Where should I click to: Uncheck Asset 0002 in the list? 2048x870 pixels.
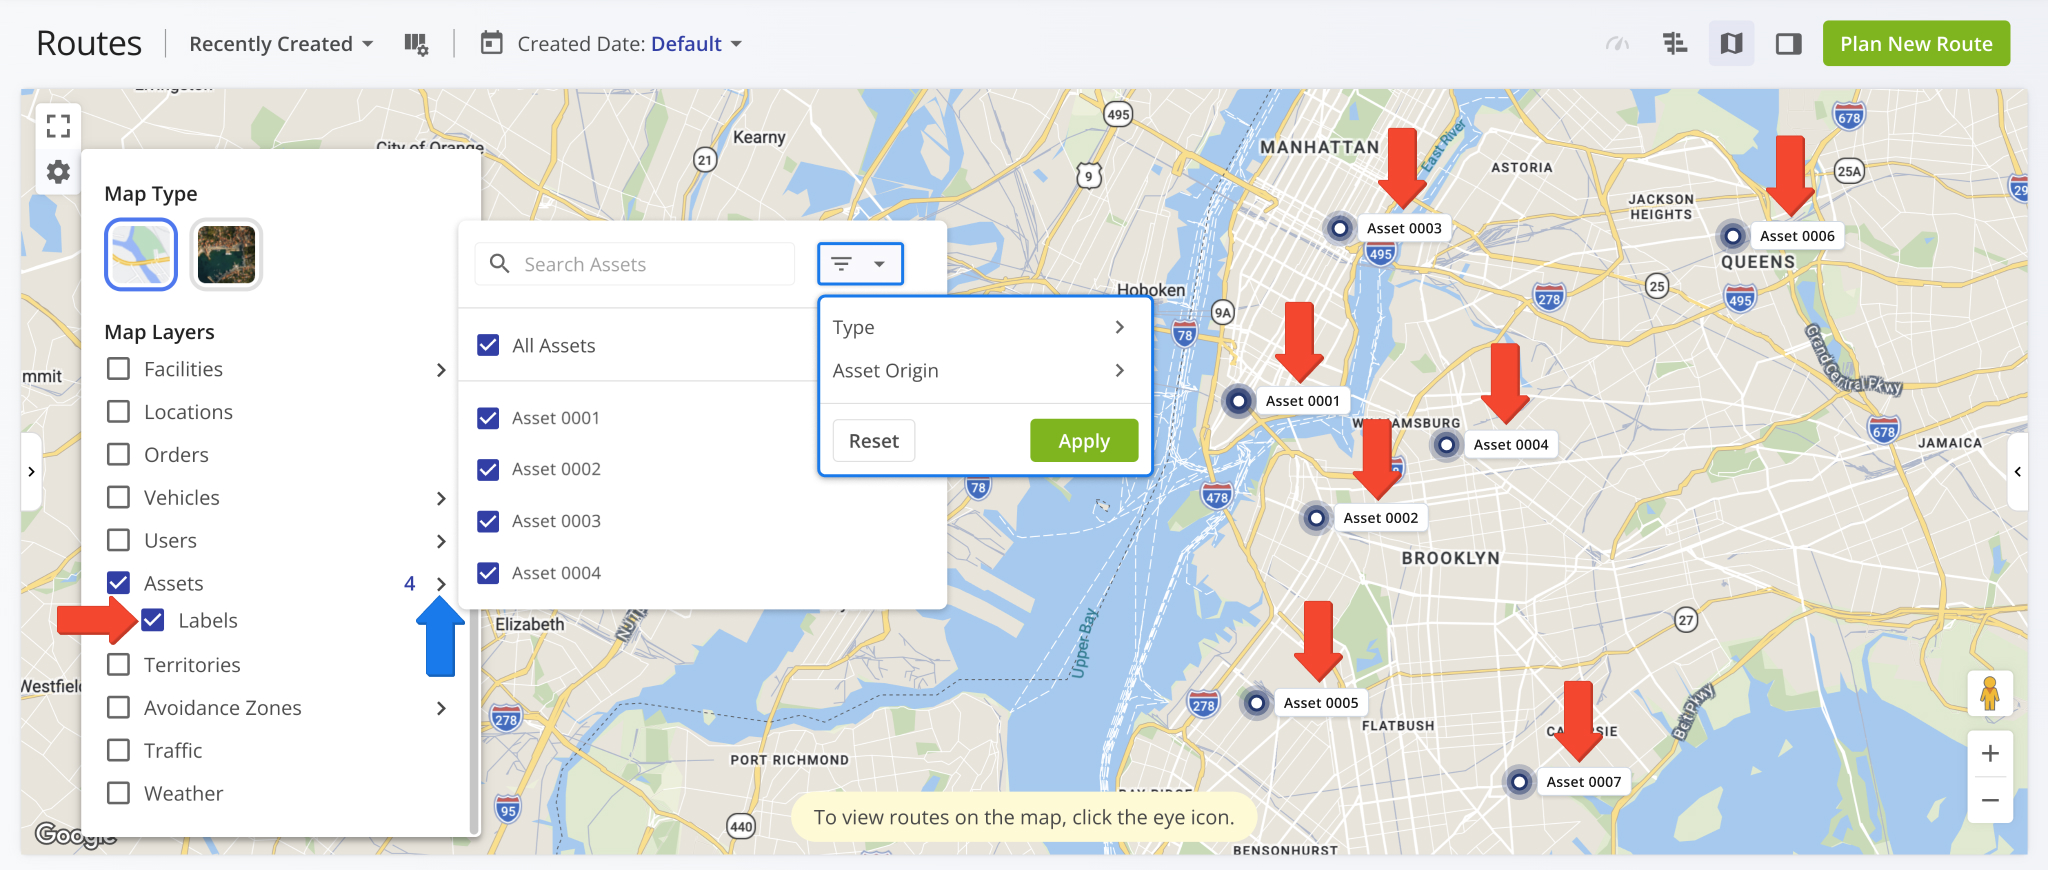pos(488,469)
